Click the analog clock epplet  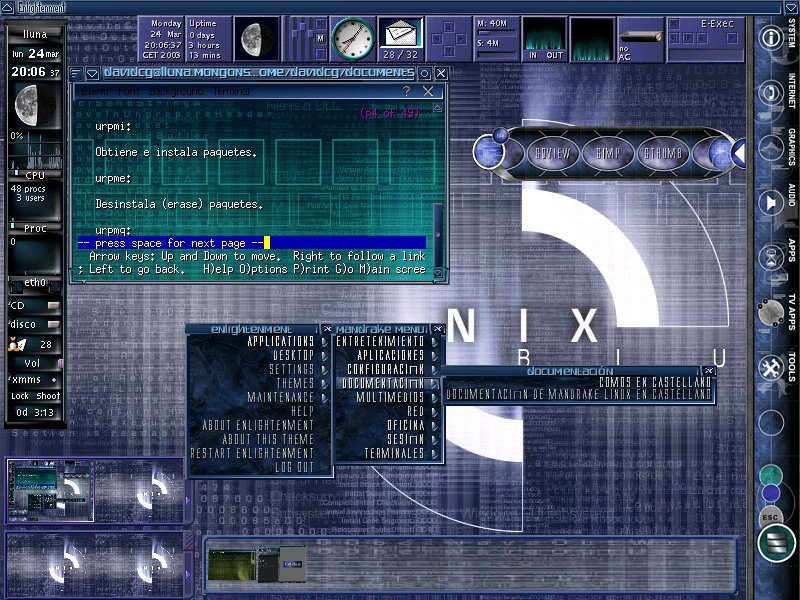click(353, 39)
